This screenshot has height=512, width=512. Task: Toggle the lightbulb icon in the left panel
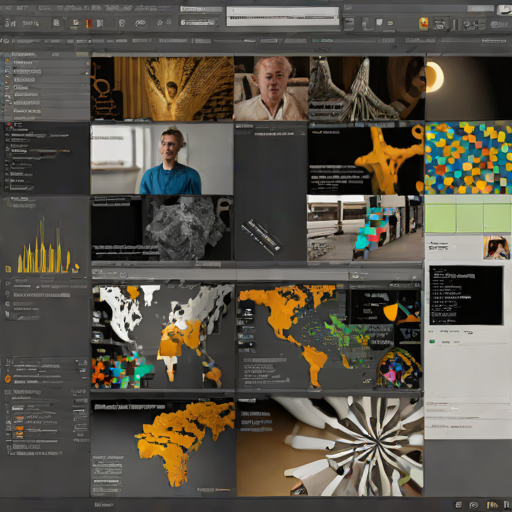pyautogui.click(x=7, y=294)
